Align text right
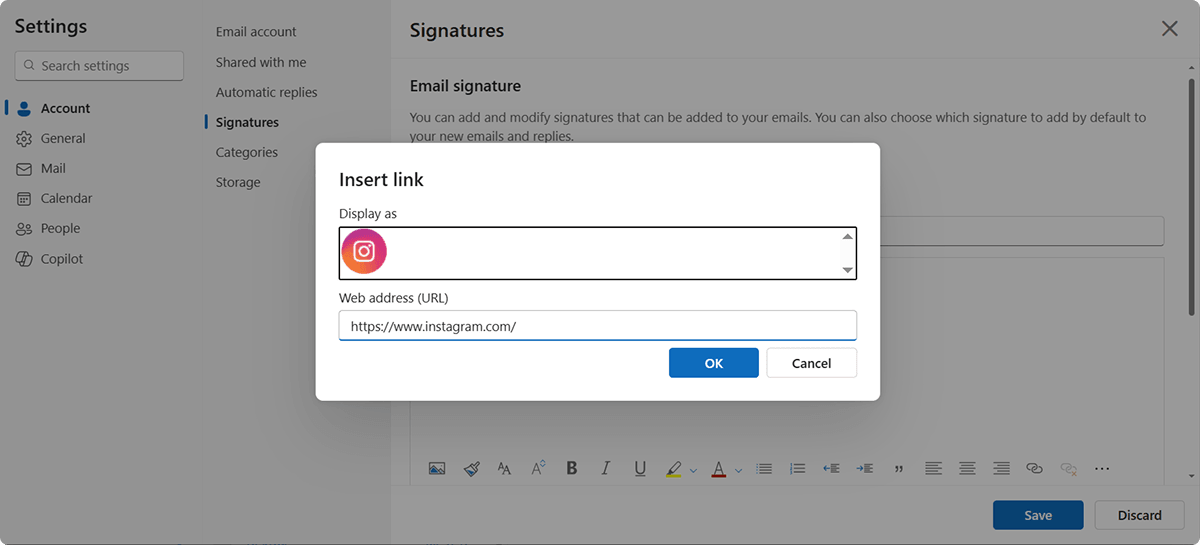The height and width of the screenshot is (545, 1200). 1001,468
